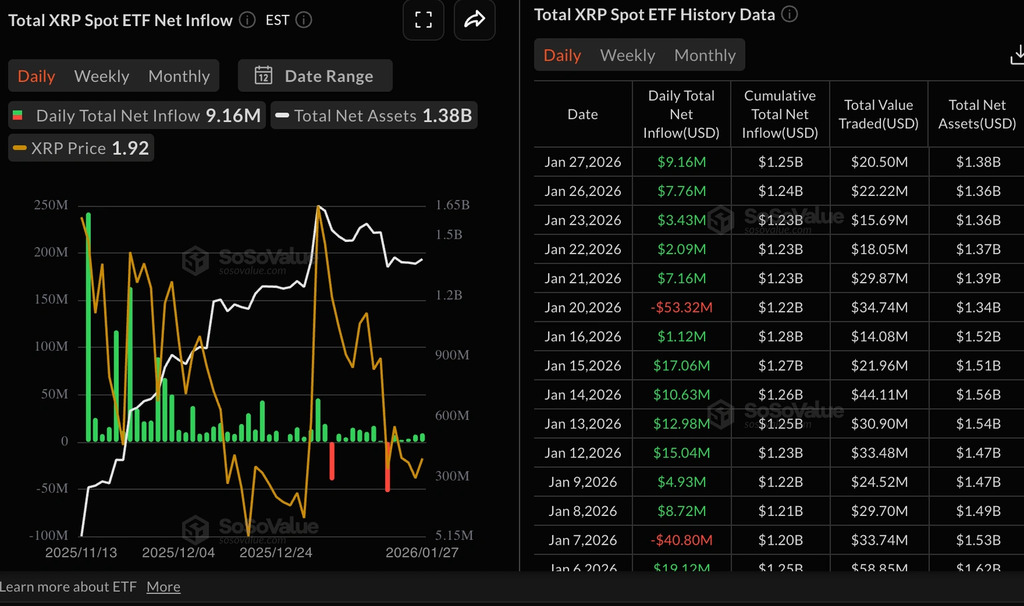Open the fullscreen chart view icon

click(423, 20)
